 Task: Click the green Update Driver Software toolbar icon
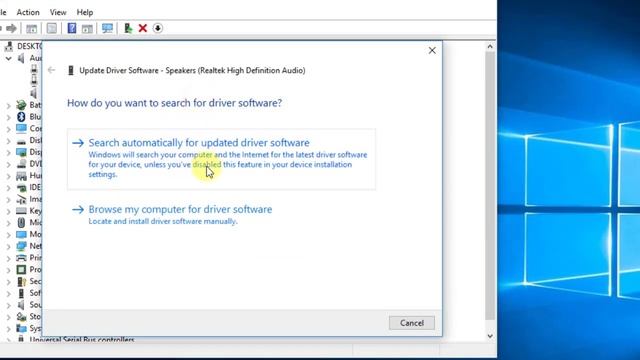[x=128, y=28]
